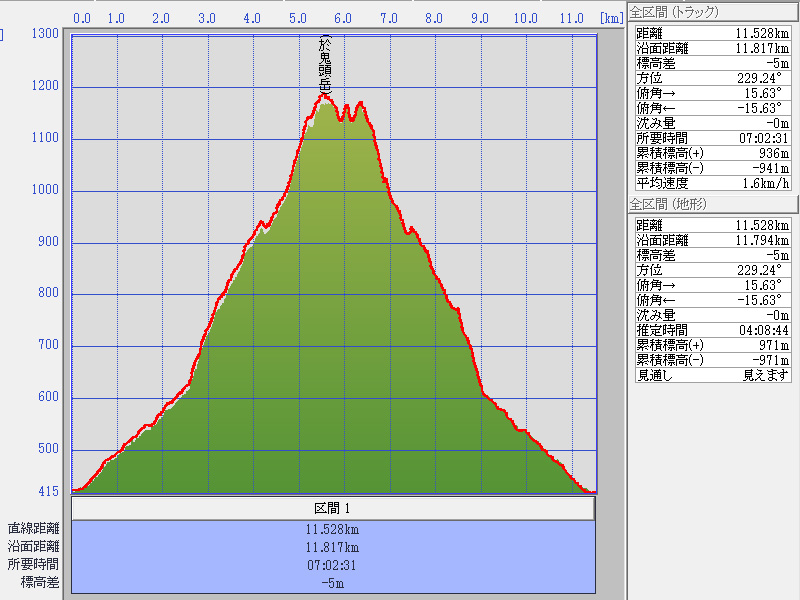800x600 pixels.
Task: Click the 沿面距離 11.794km terrain row
Action: [x=713, y=240]
